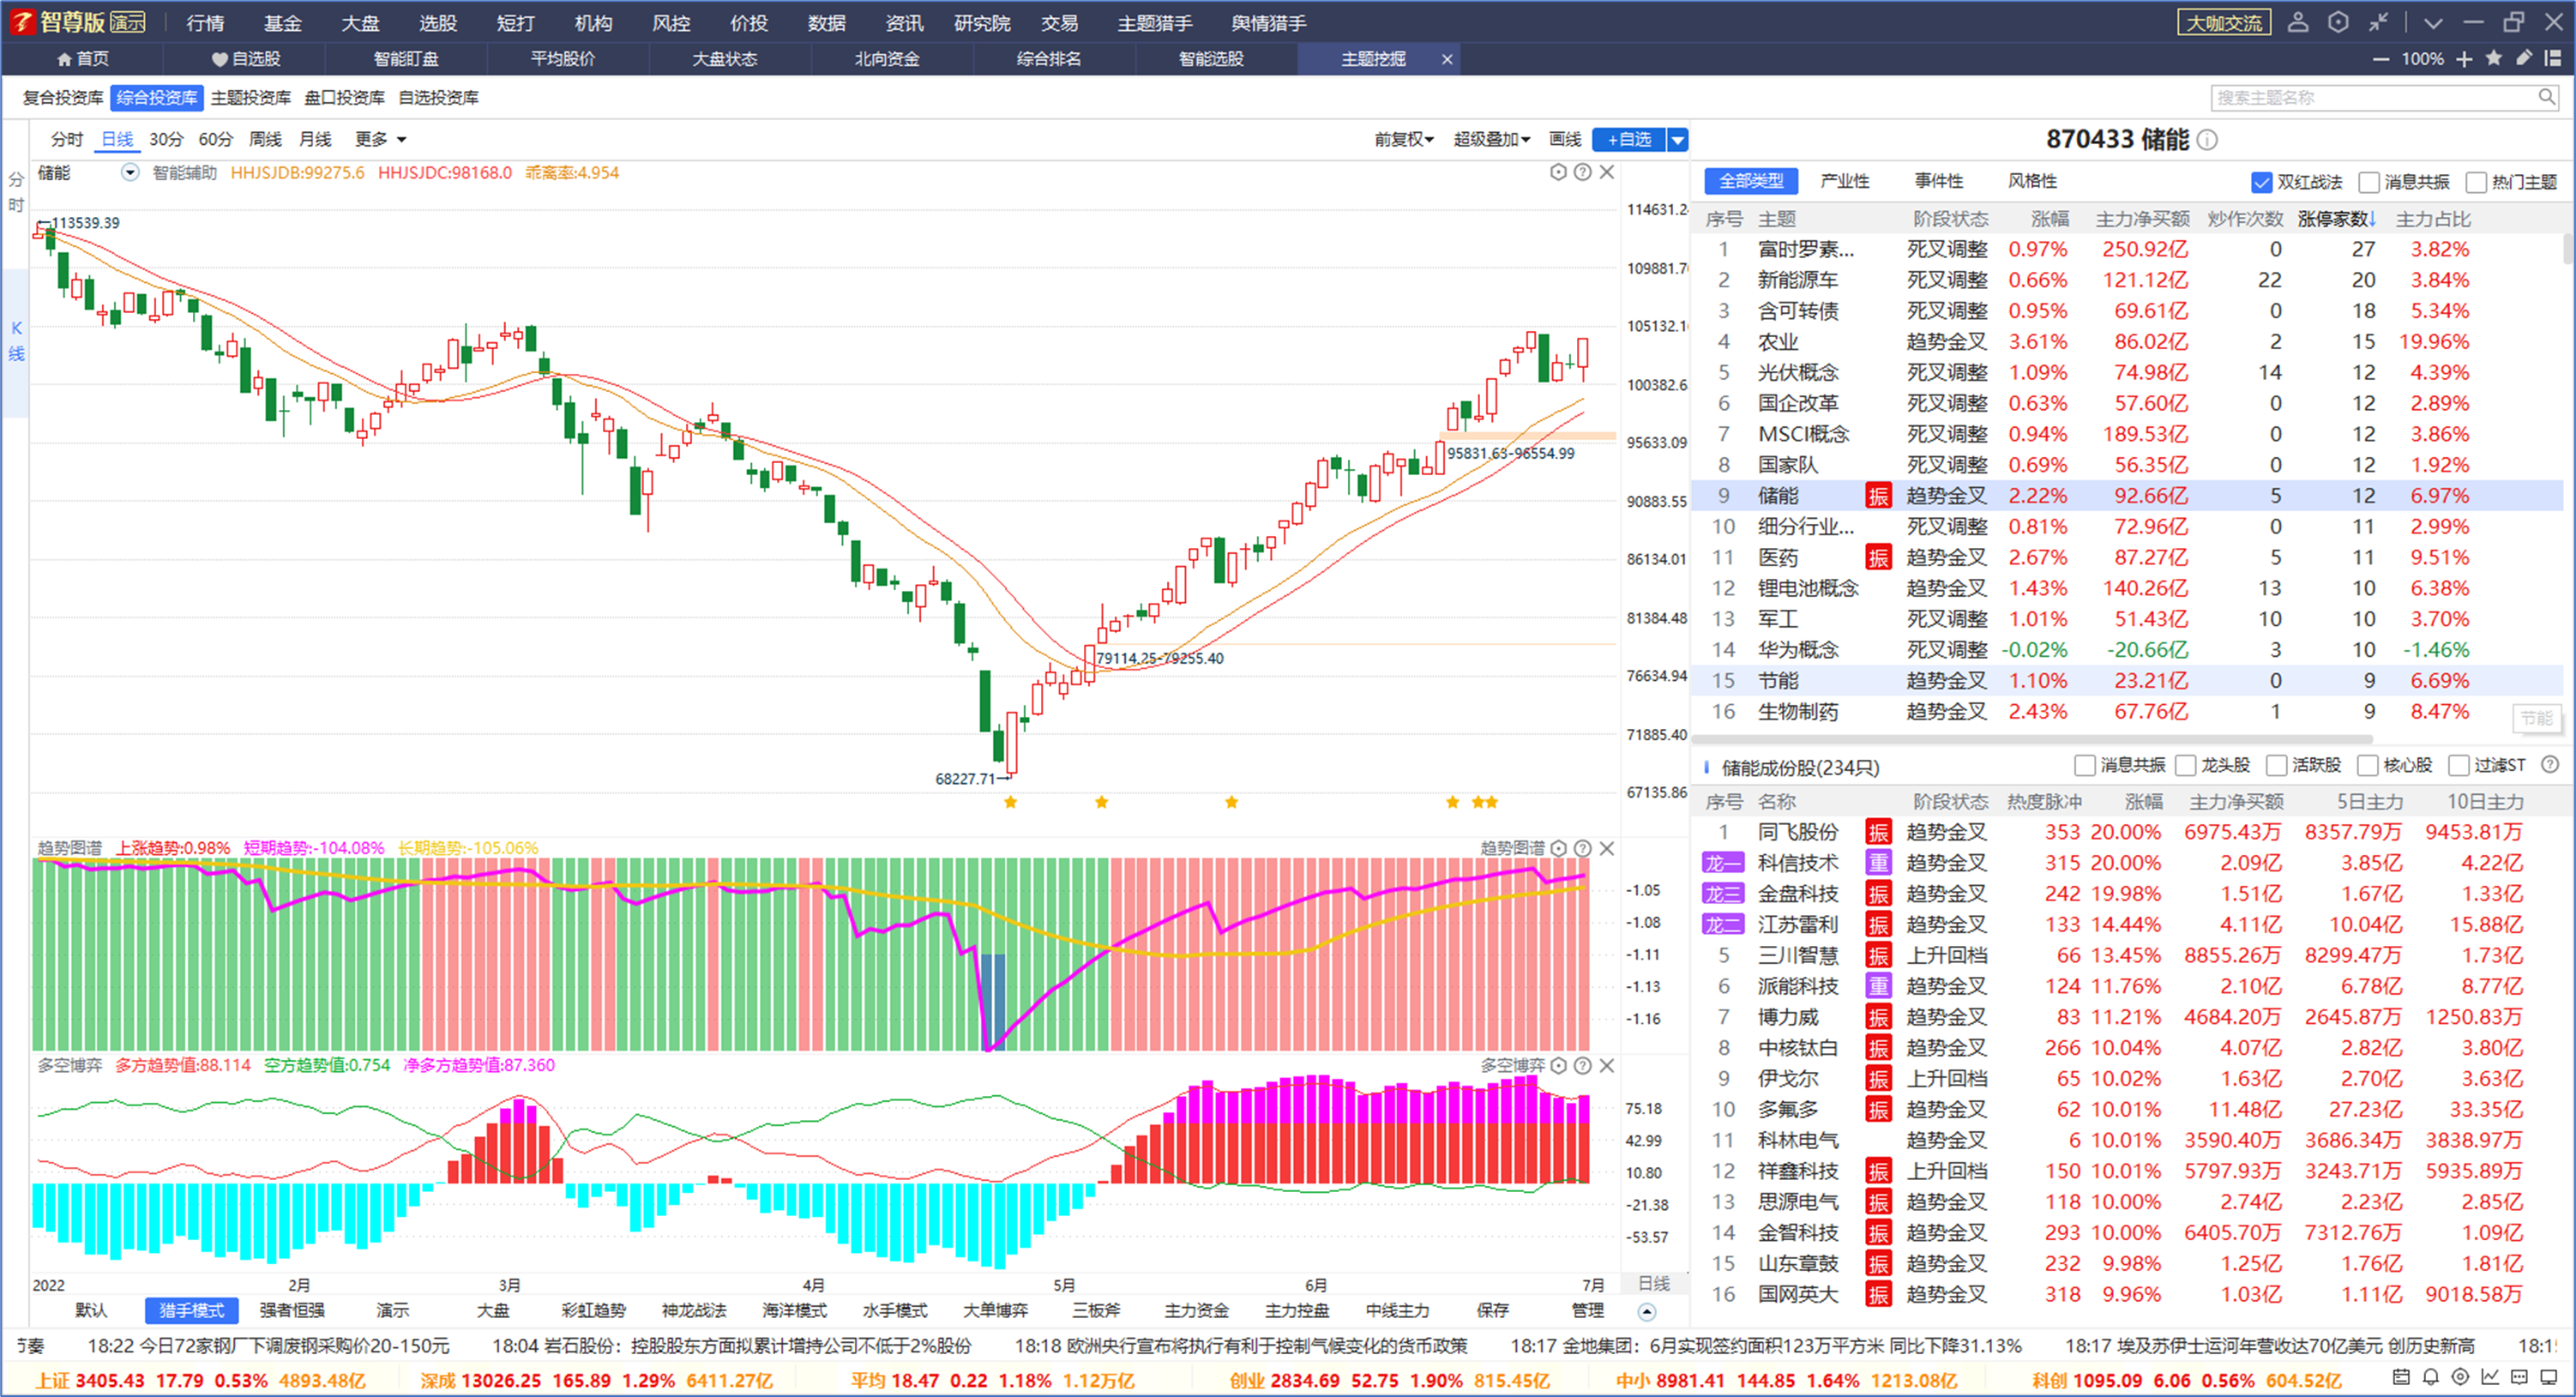Viewport: 2576px width, 1397px height.
Task: Open the 更多 period dropdown
Action: [x=381, y=140]
